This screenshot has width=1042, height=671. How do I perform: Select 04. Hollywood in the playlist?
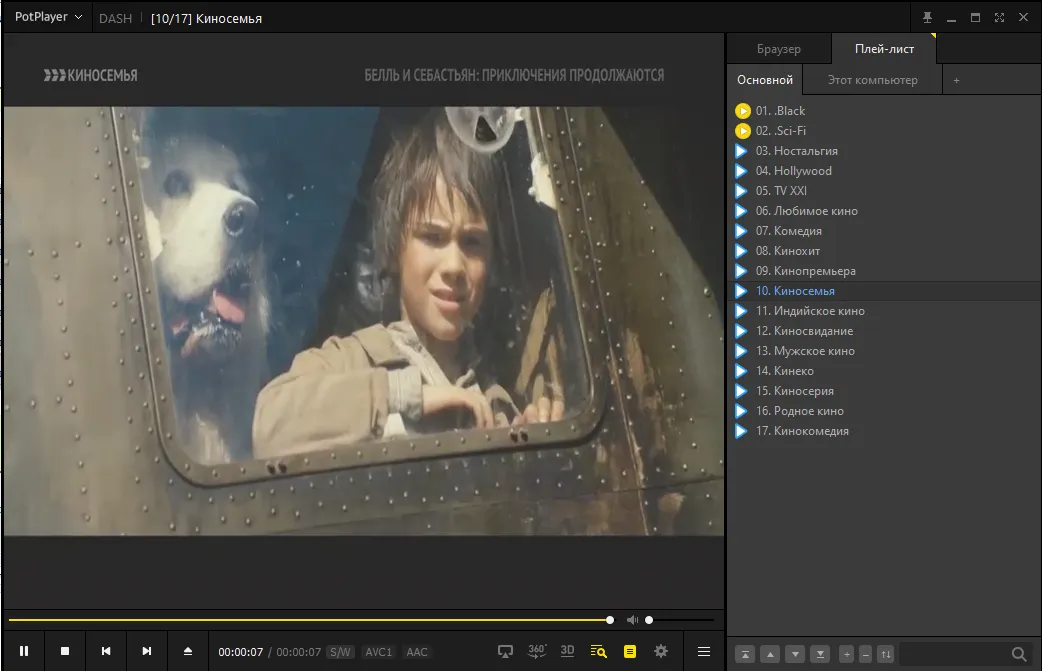point(884,171)
